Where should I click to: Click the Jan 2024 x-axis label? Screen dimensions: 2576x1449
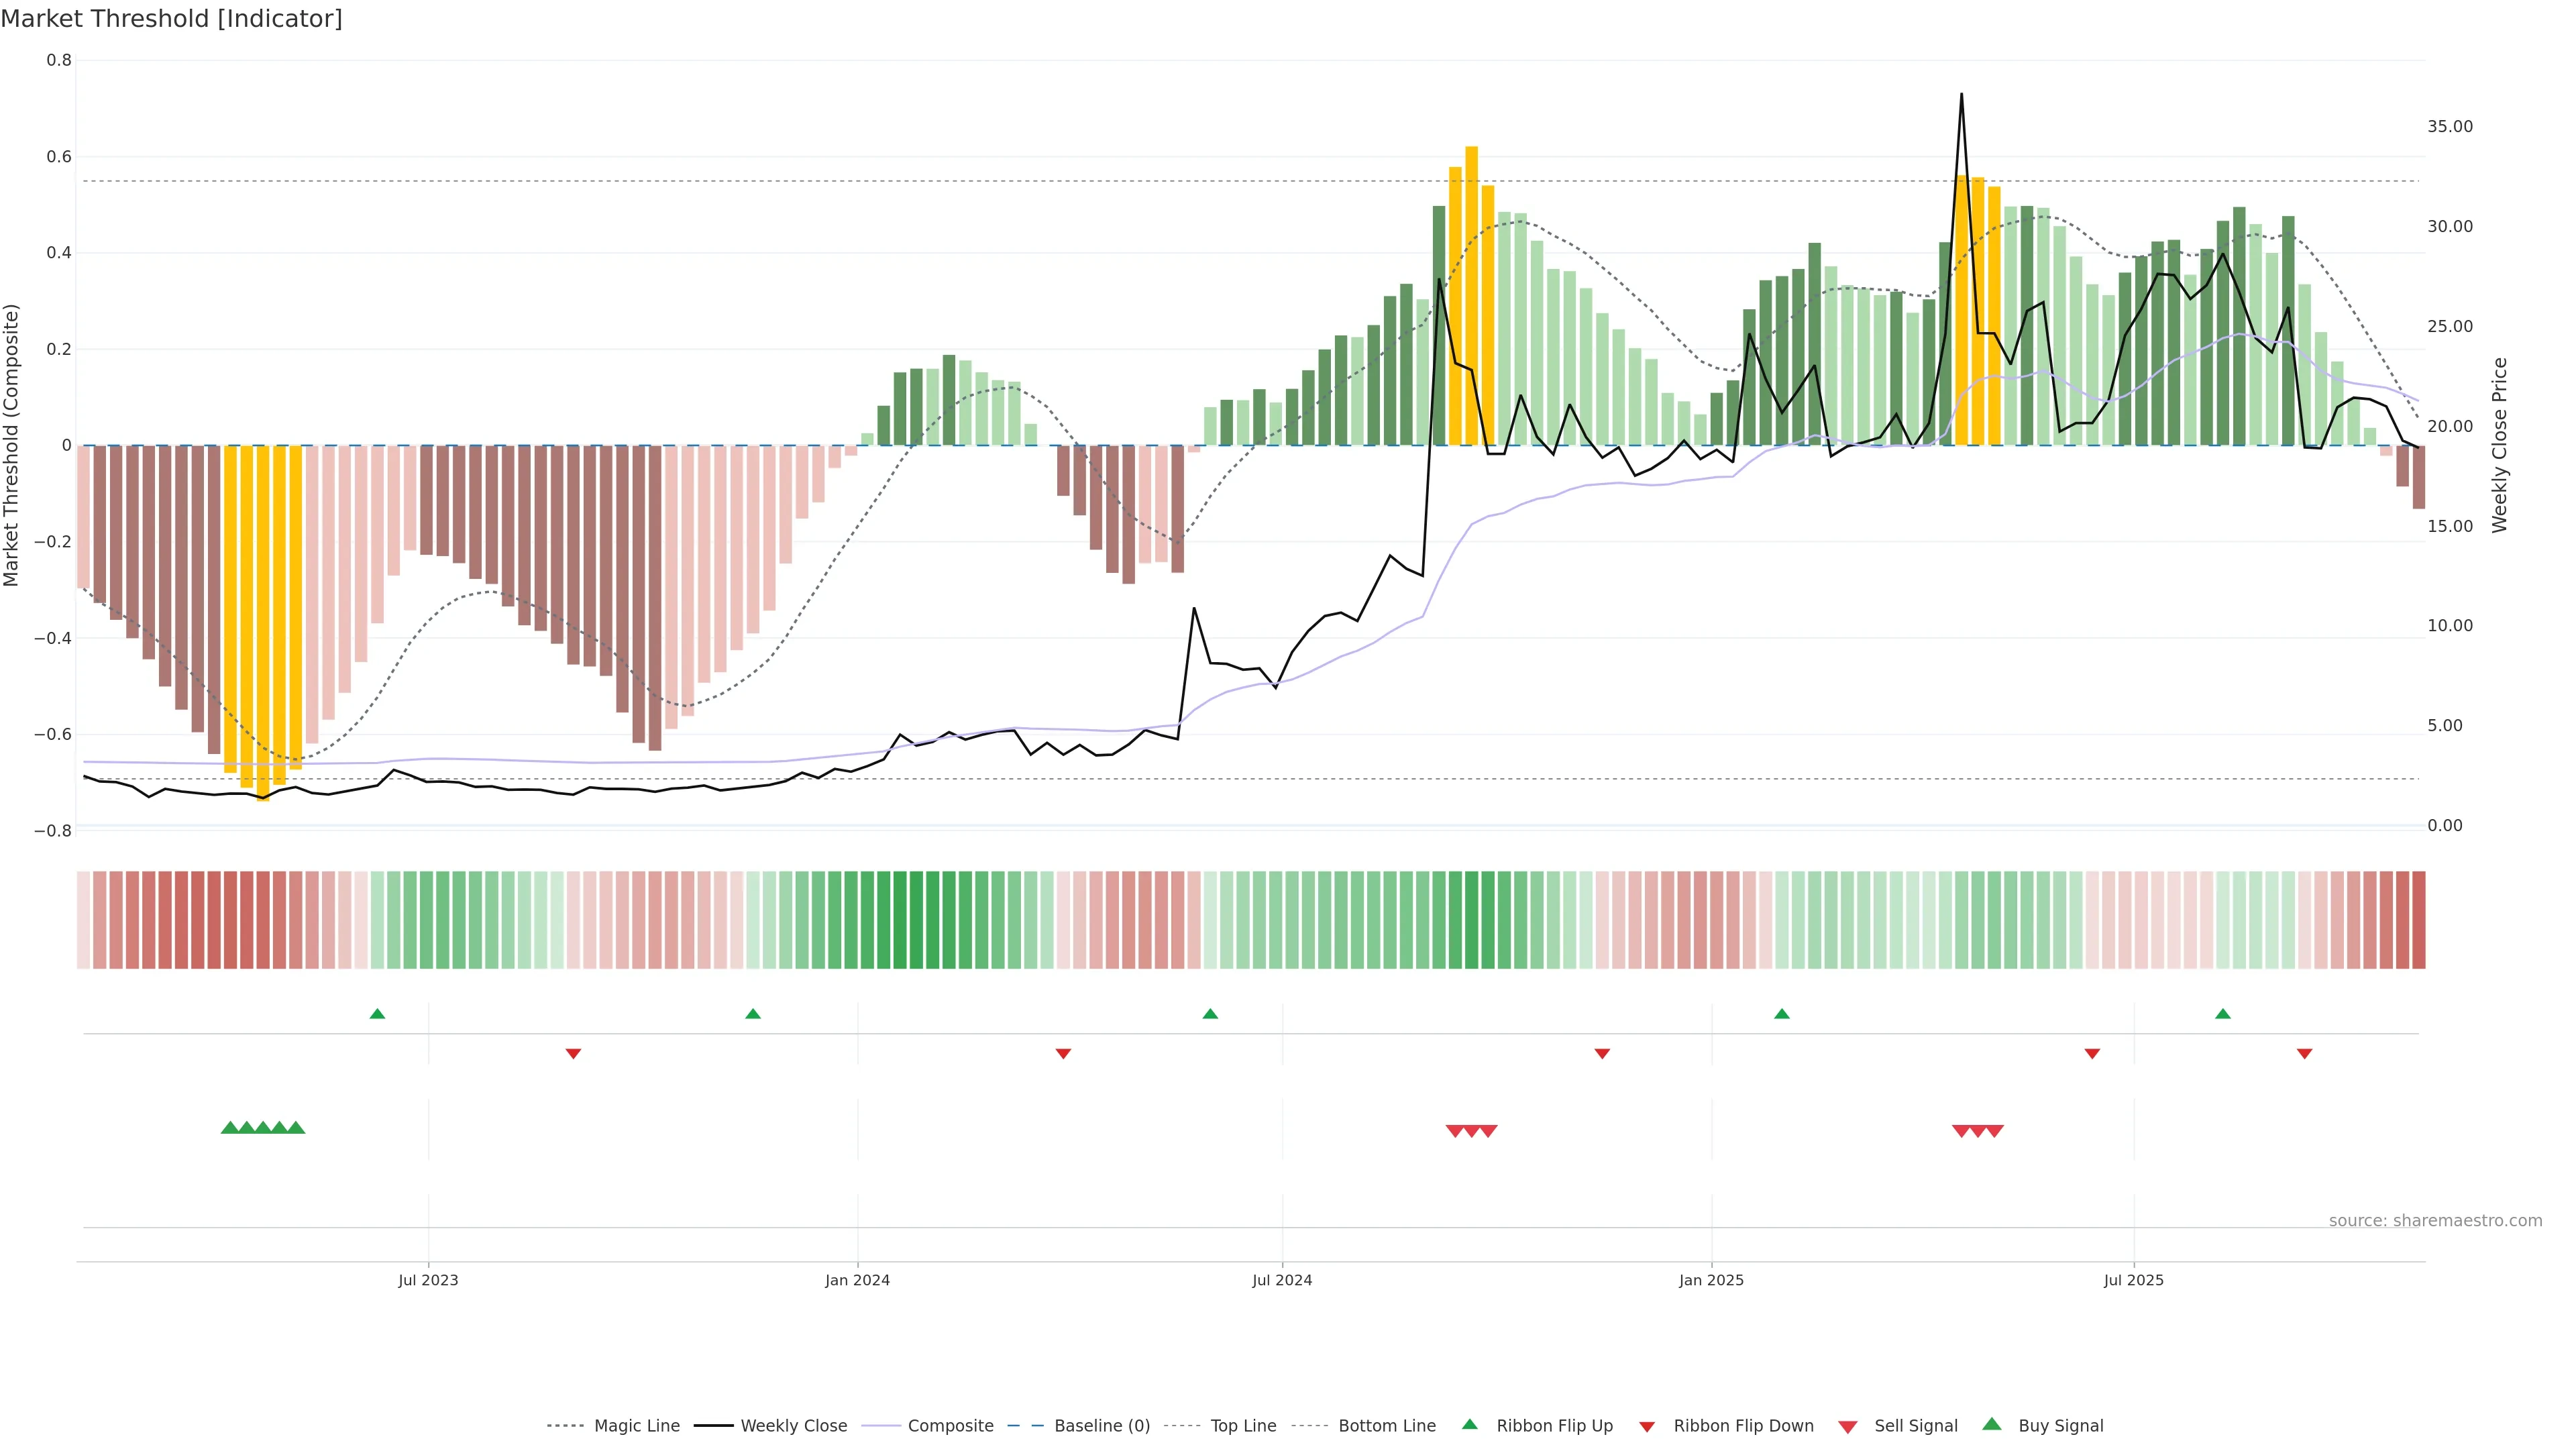click(857, 1280)
